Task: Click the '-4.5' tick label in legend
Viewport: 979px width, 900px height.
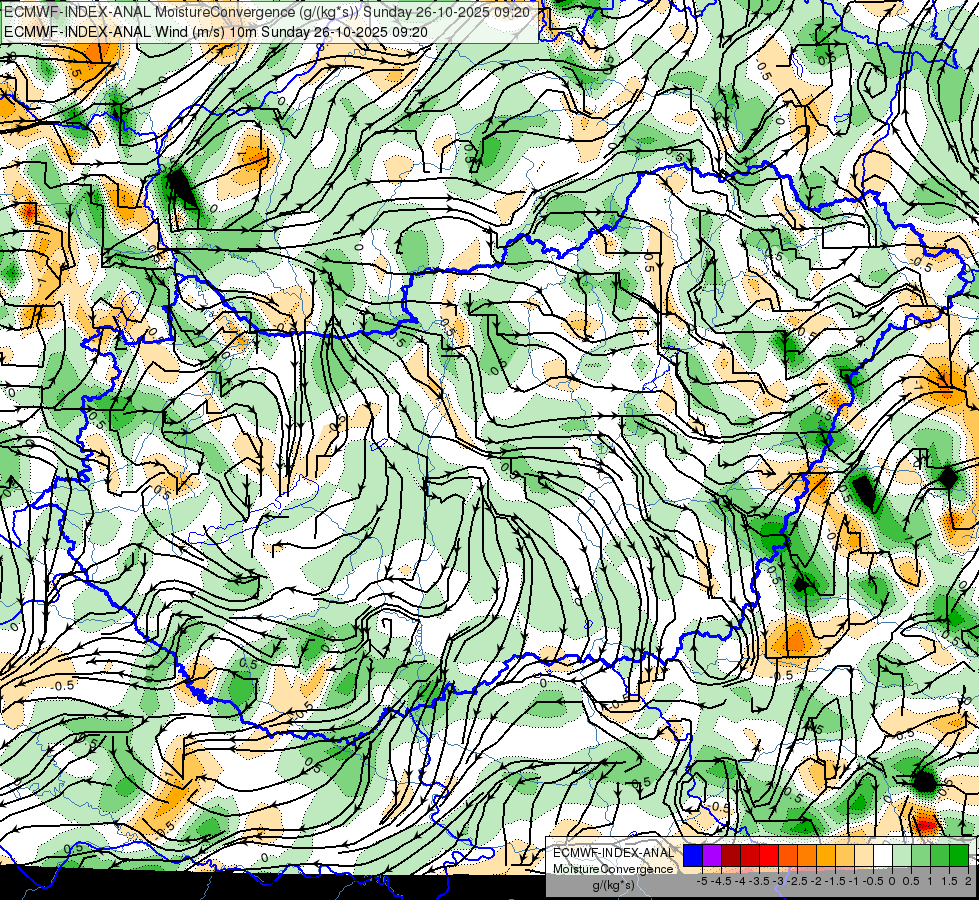Action: tap(721, 881)
